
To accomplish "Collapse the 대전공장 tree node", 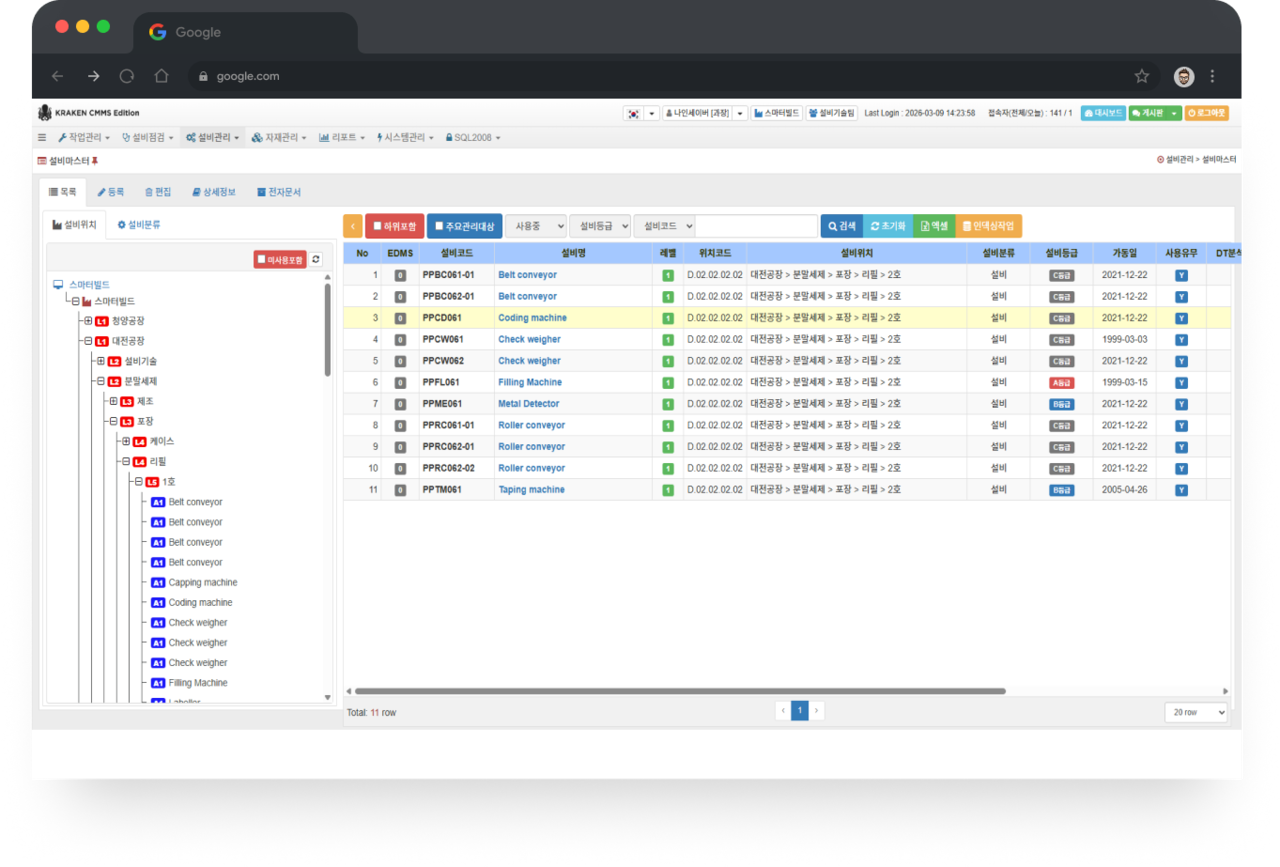I will pos(88,341).
